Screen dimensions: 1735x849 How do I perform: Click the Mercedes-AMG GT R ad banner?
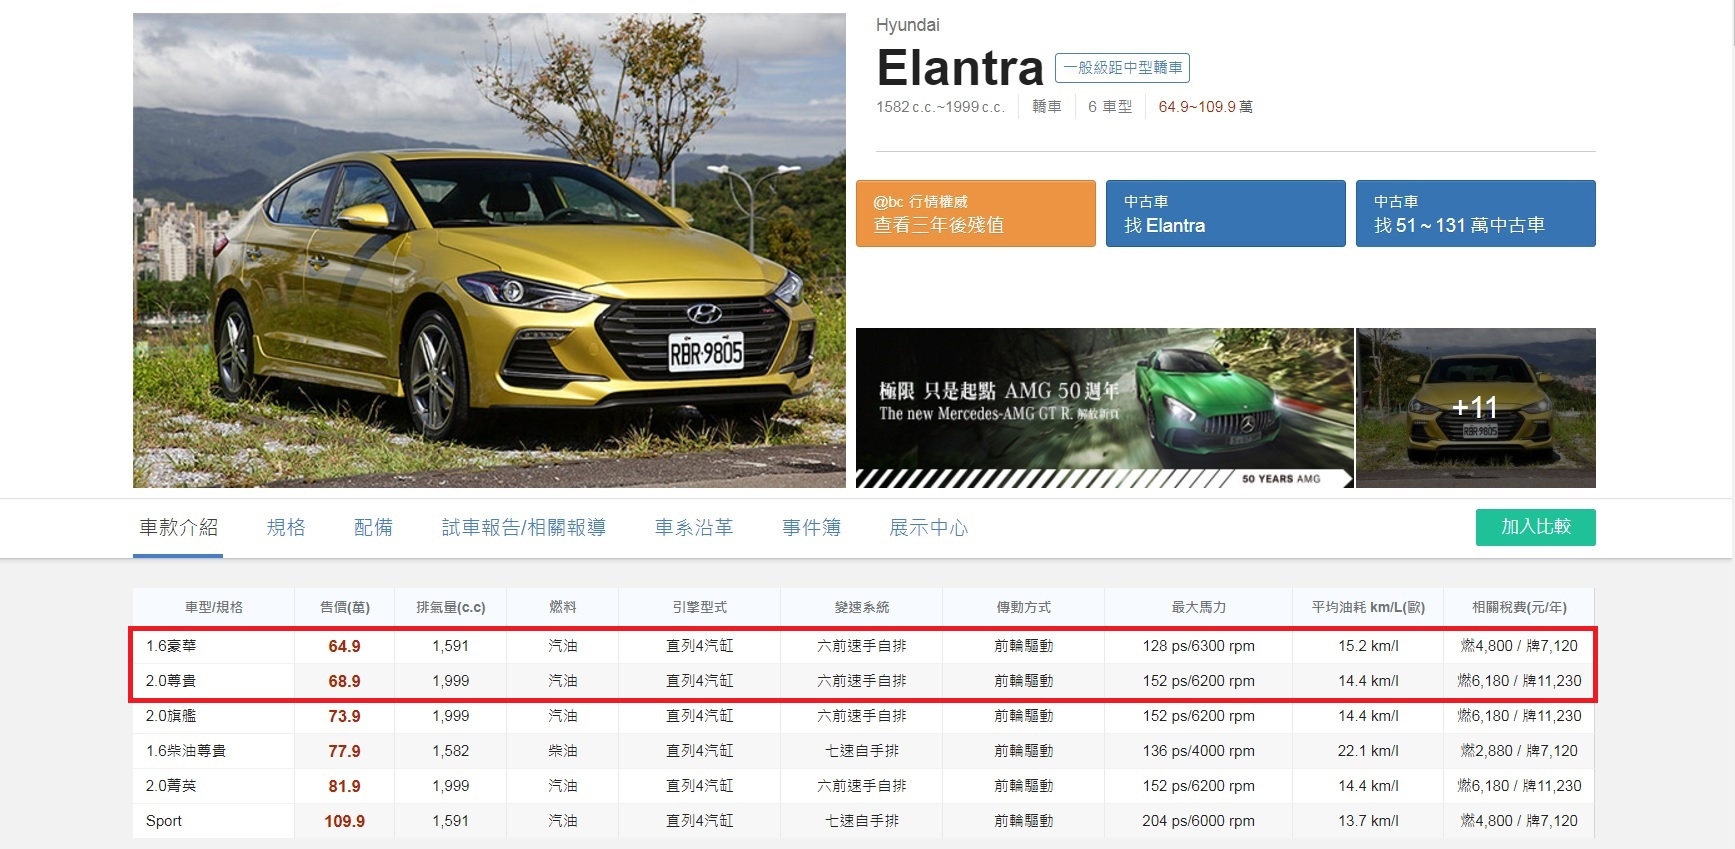(x=1104, y=408)
